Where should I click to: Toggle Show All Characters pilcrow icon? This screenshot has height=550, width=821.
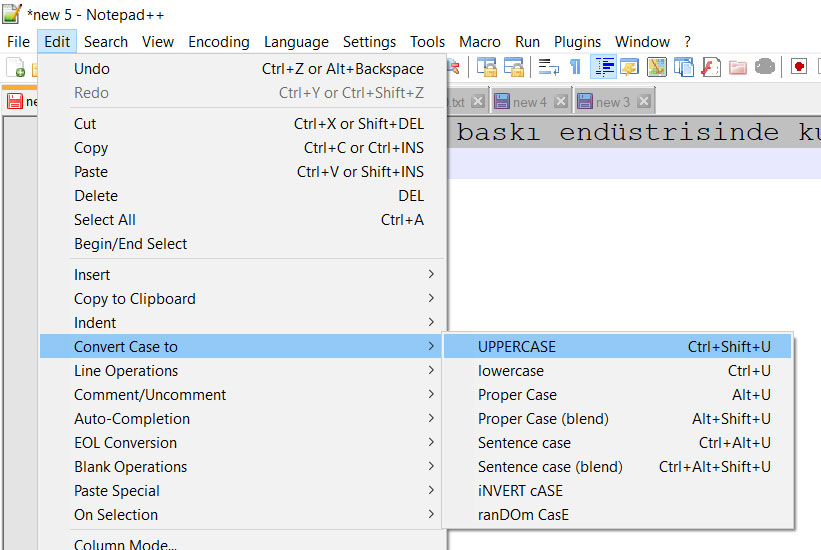pyautogui.click(x=575, y=67)
